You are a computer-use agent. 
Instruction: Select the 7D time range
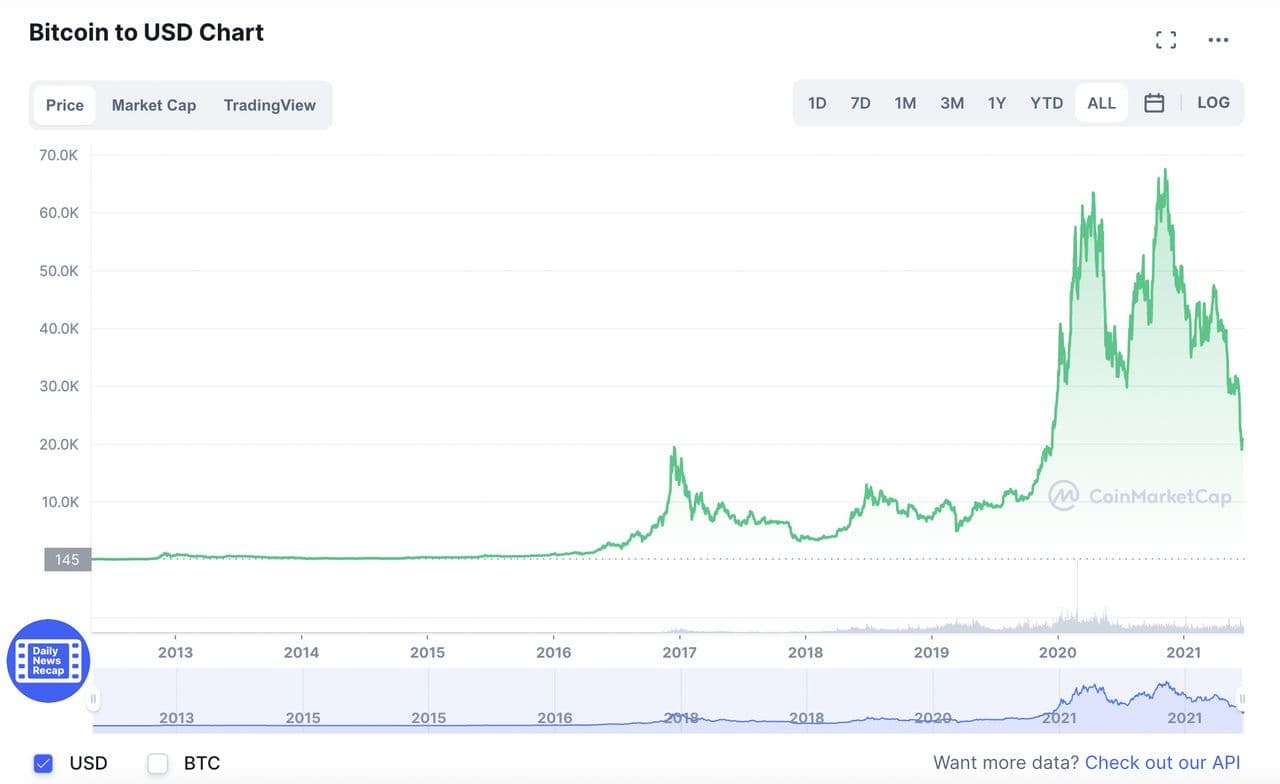tap(860, 103)
